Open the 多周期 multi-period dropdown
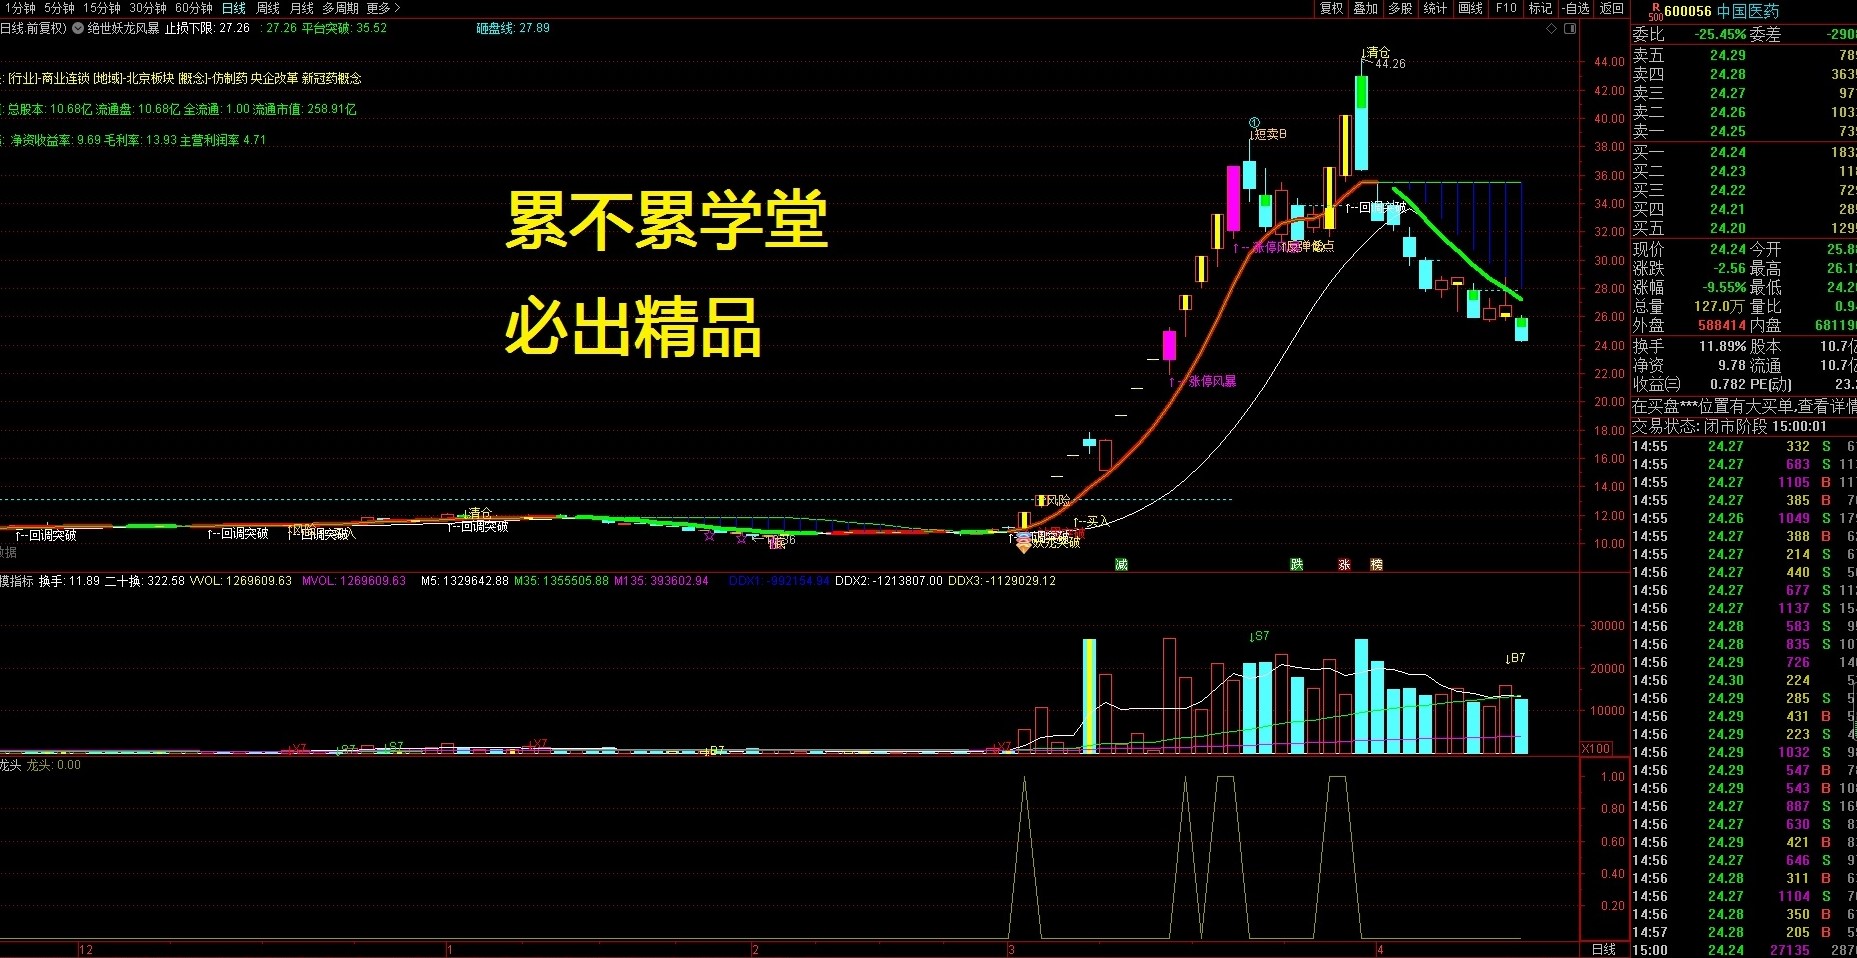 pyautogui.click(x=340, y=8)
